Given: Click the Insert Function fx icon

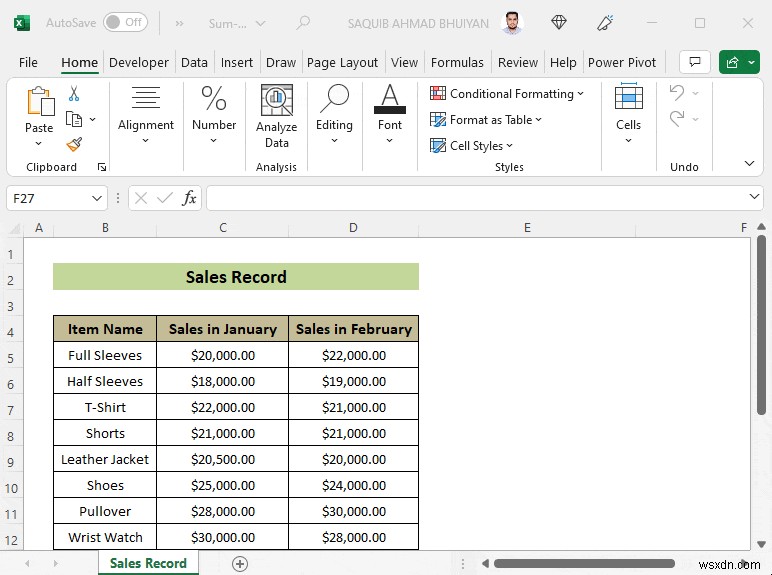Looking at the screenshot, I should pyautogui.click(x=189, y=198).
